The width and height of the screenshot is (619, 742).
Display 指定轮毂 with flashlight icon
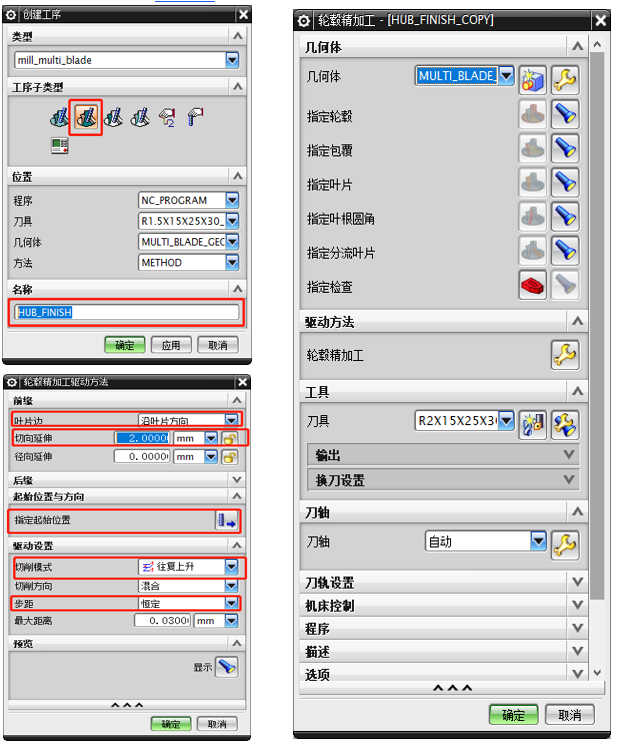click(565, 114)
